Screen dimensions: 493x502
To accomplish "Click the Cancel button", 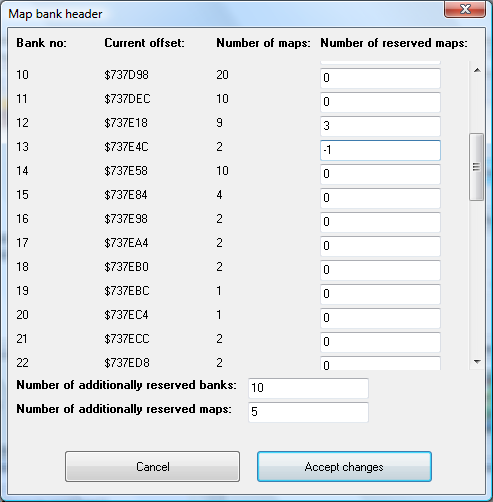I will coord(152,467).
